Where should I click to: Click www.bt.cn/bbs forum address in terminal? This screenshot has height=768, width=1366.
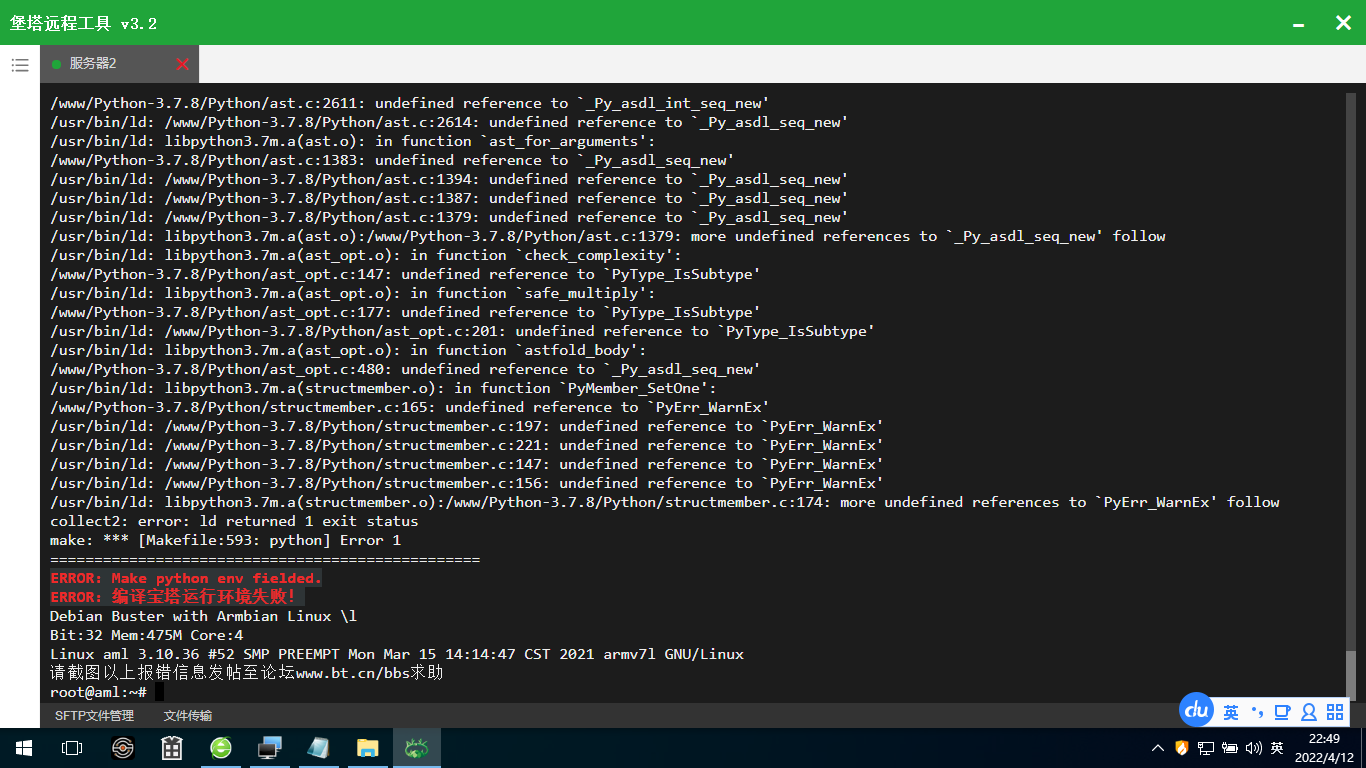354,673
